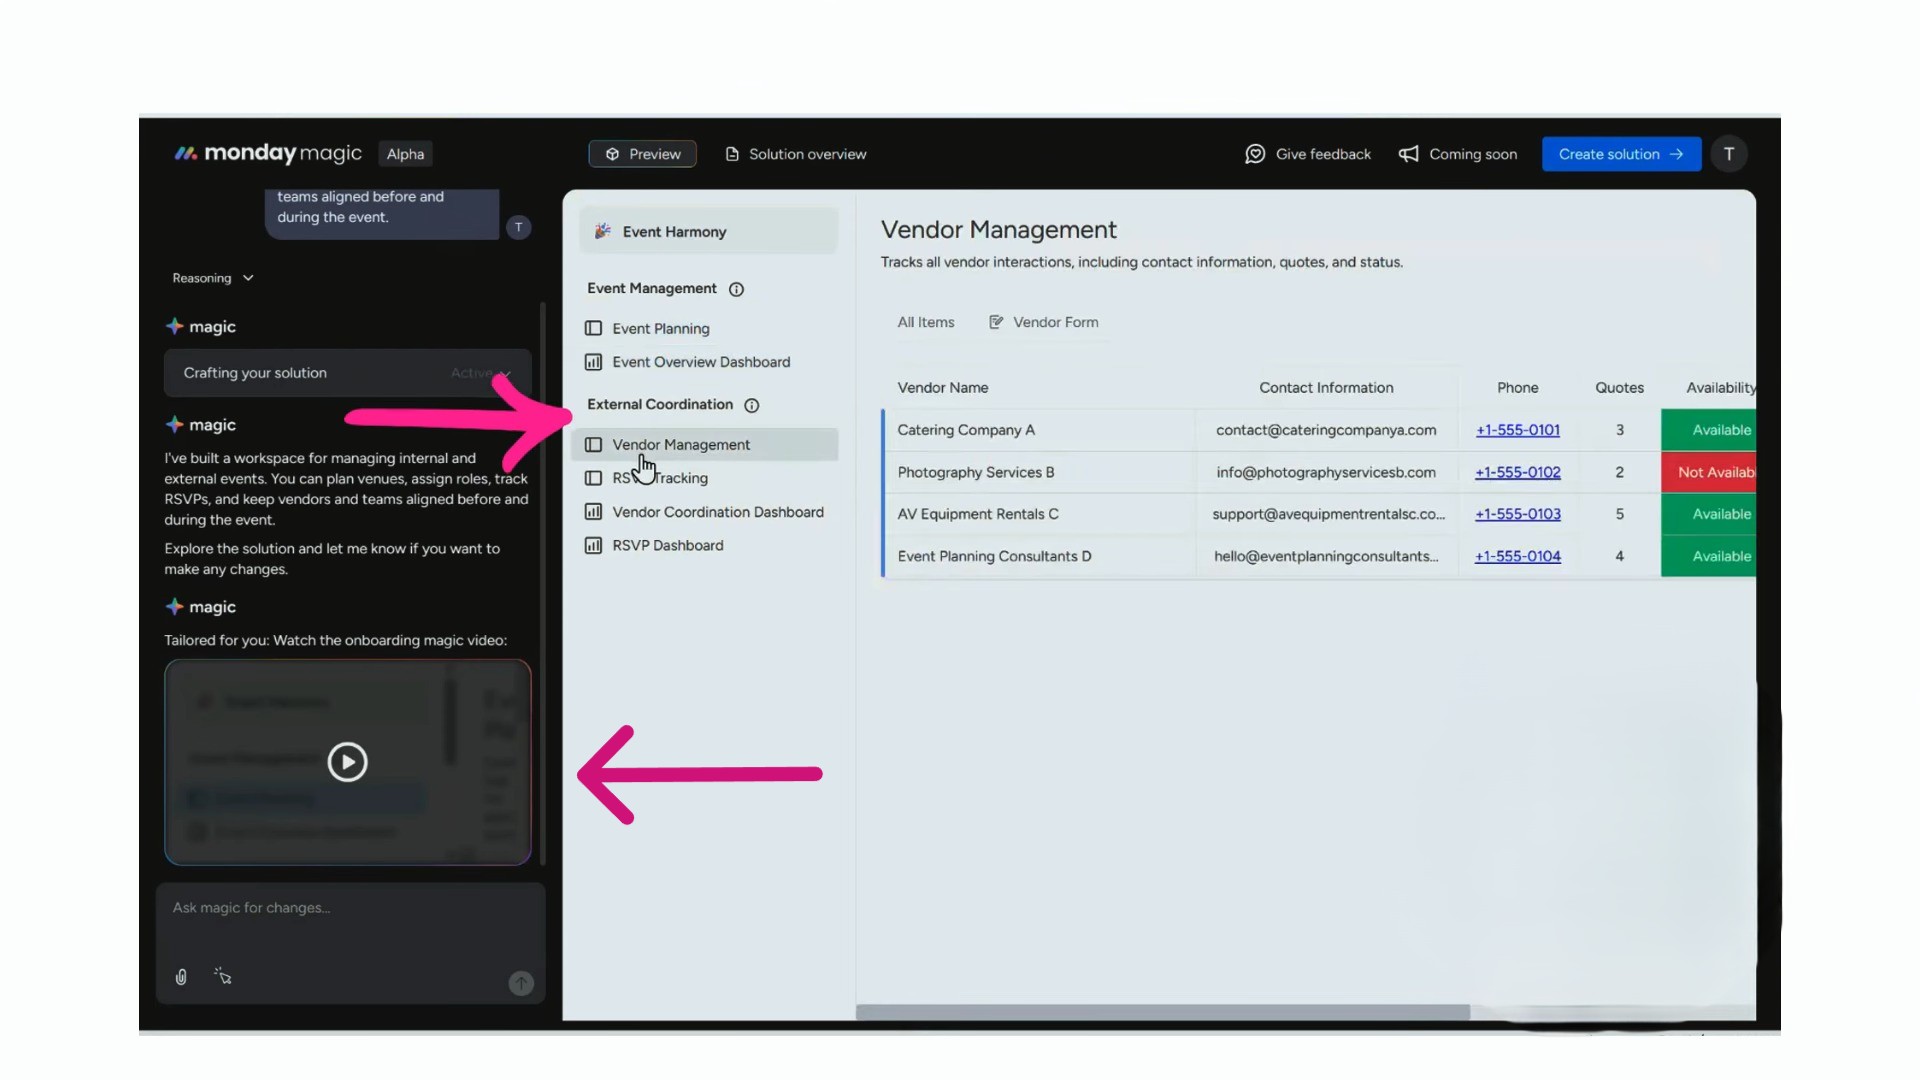
Task: Switch to the Solution overview tab
Action: [796, 154]
